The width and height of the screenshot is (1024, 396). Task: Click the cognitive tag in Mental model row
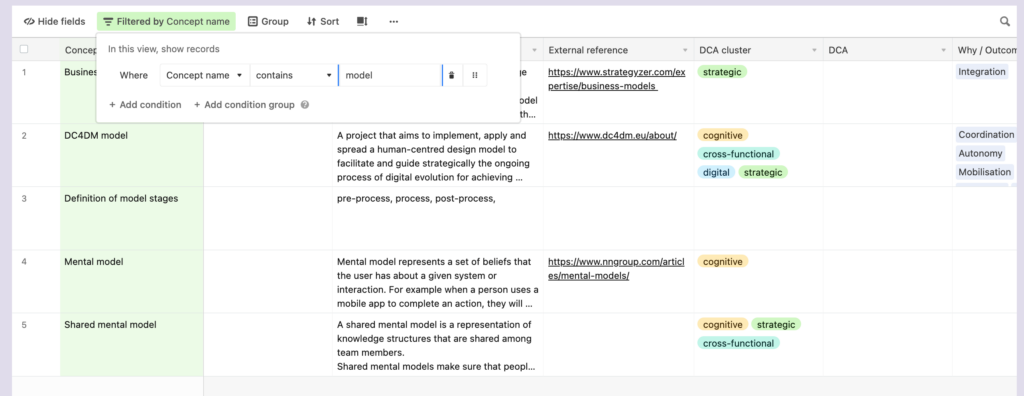pyautogui.click(x=723, y=261)
